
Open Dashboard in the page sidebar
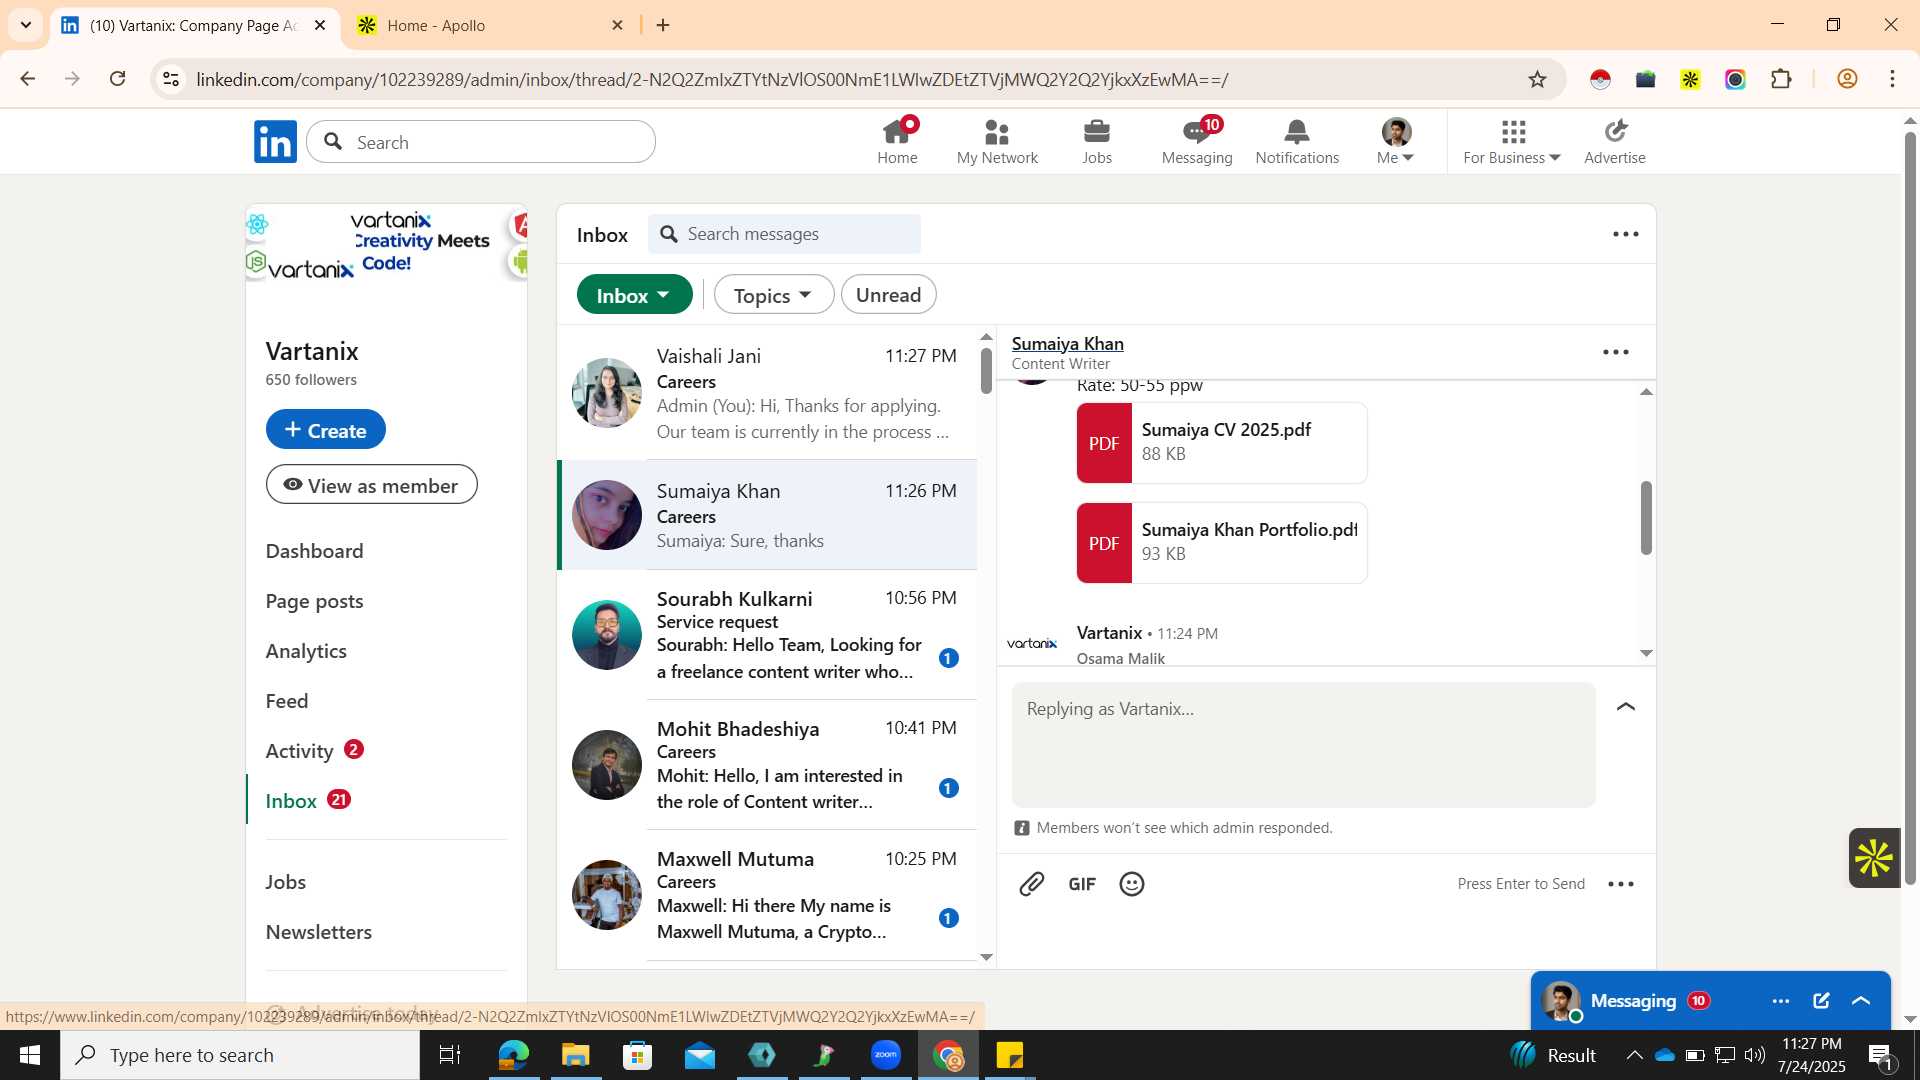[x=314, y=551]
